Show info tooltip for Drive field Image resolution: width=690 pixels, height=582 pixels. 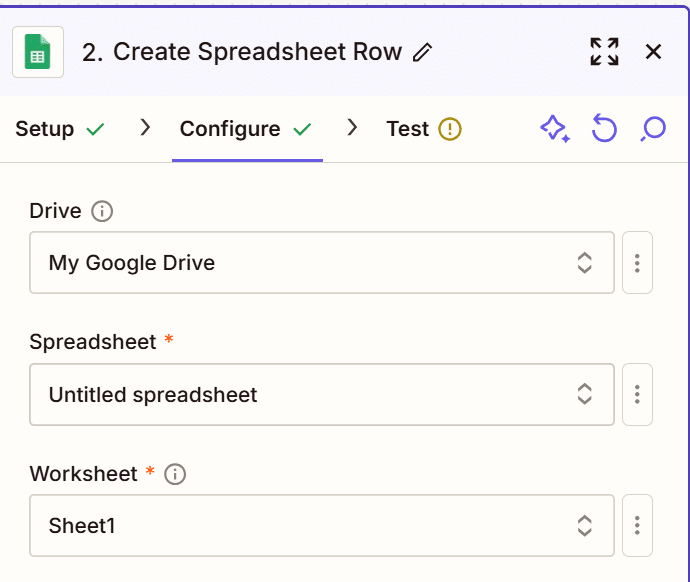coord(102,211)
